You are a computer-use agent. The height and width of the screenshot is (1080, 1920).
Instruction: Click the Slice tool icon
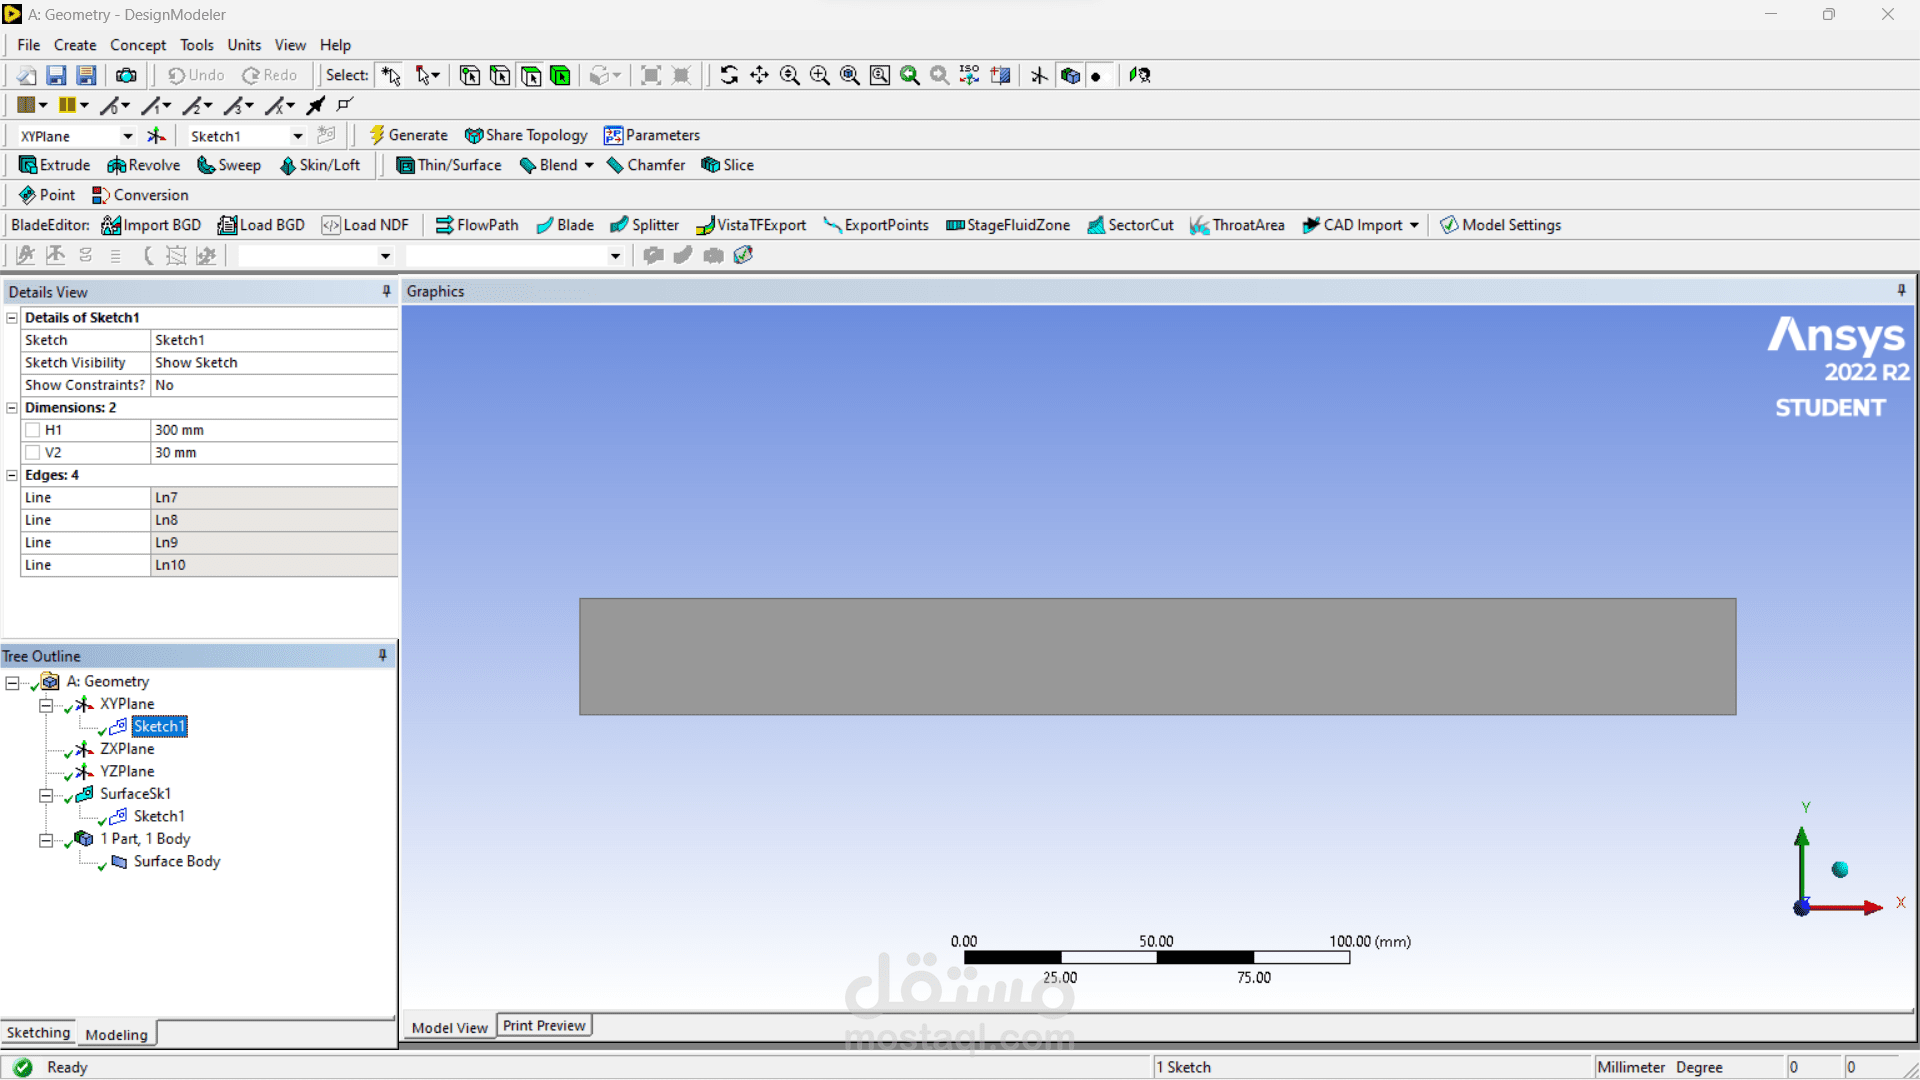(x=711, y=165)
